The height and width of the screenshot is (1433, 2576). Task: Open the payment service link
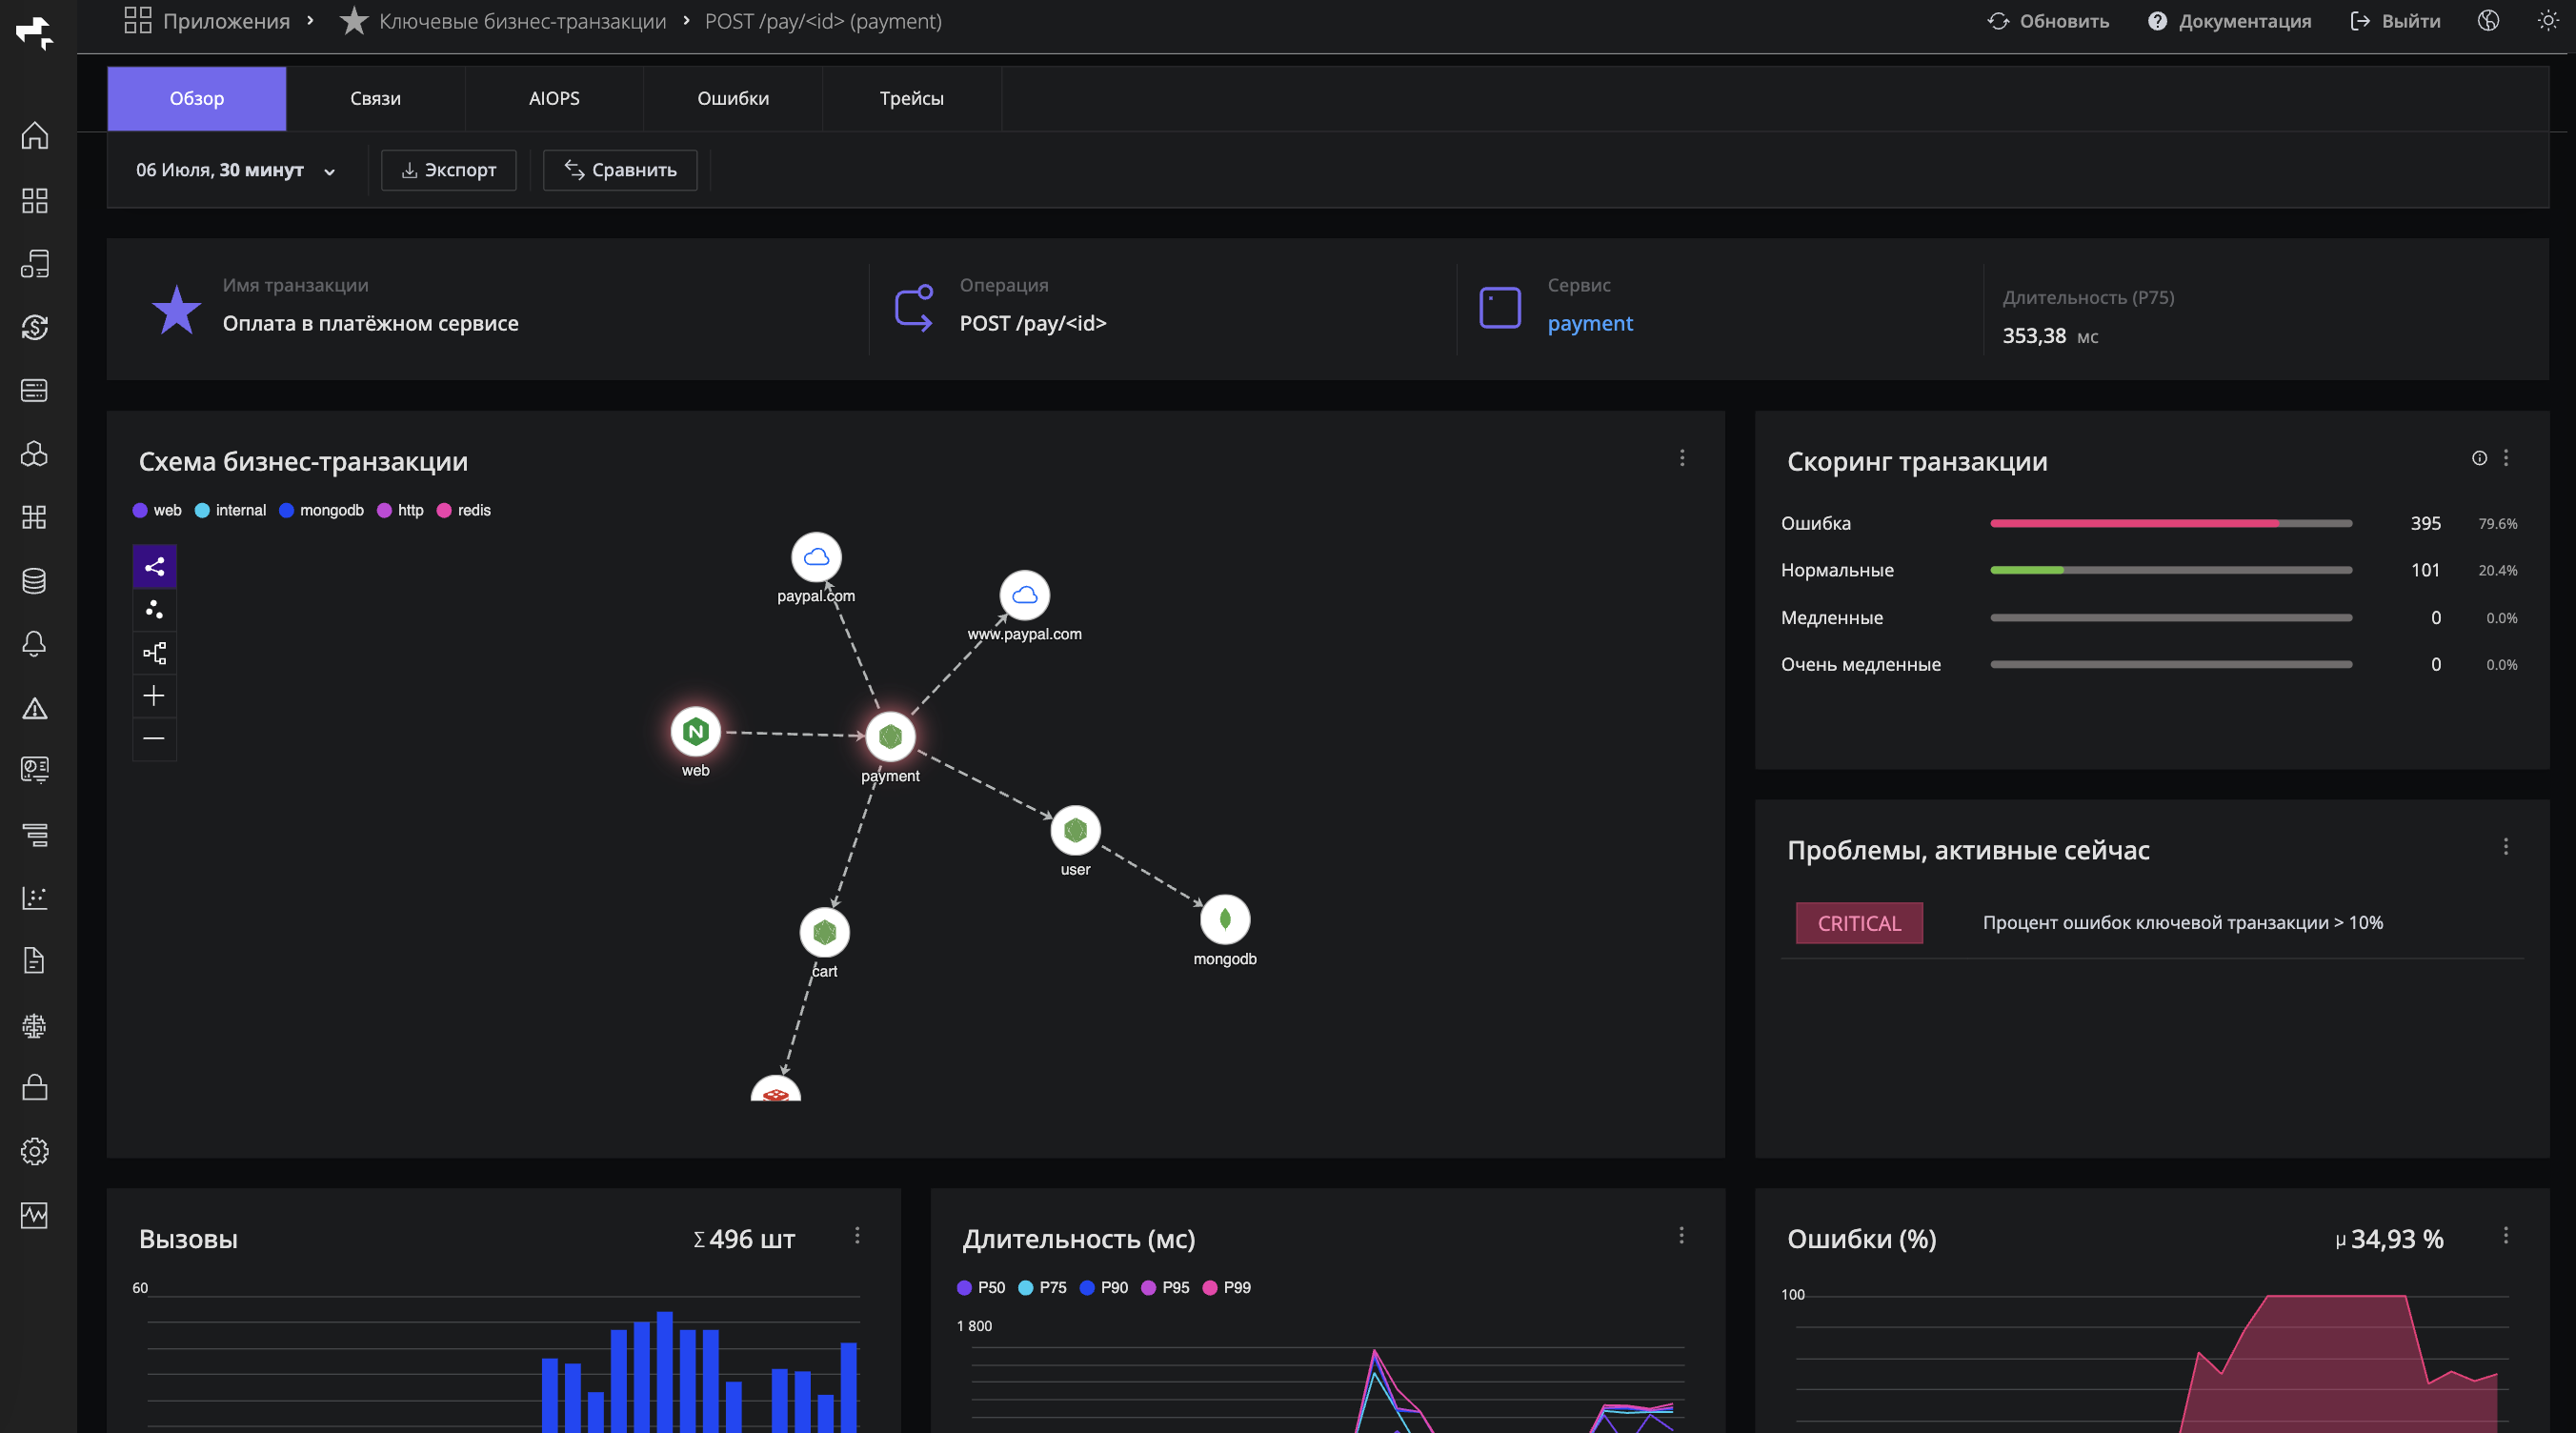click(x=1590, y=323)
